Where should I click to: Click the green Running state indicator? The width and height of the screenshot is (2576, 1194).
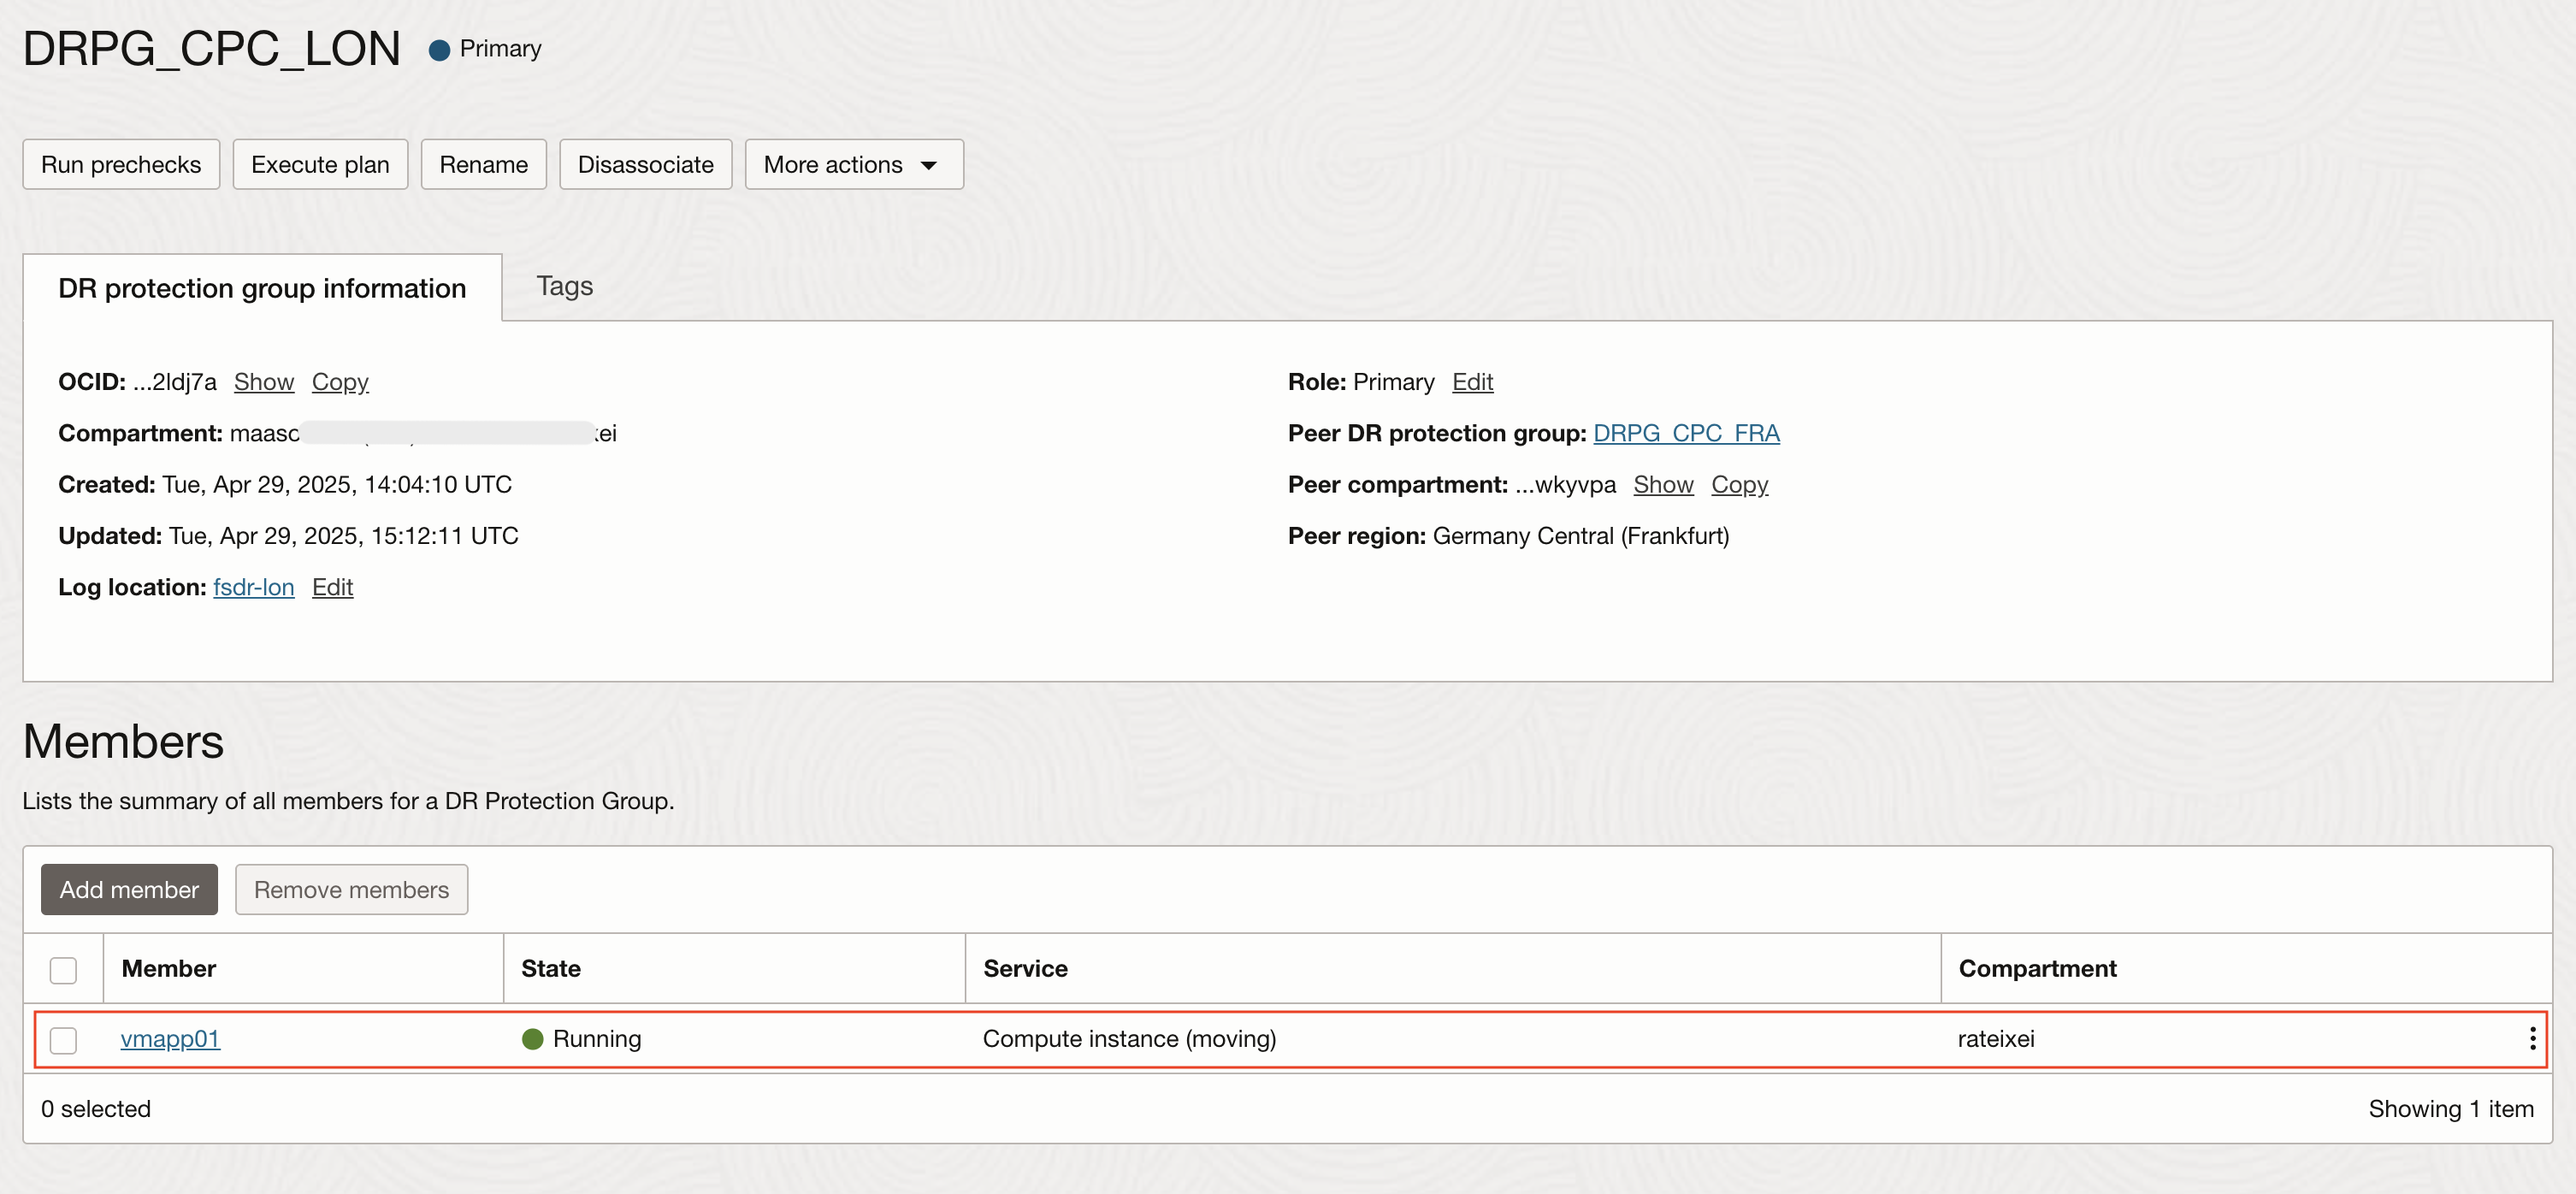(x=533, y=1039)
